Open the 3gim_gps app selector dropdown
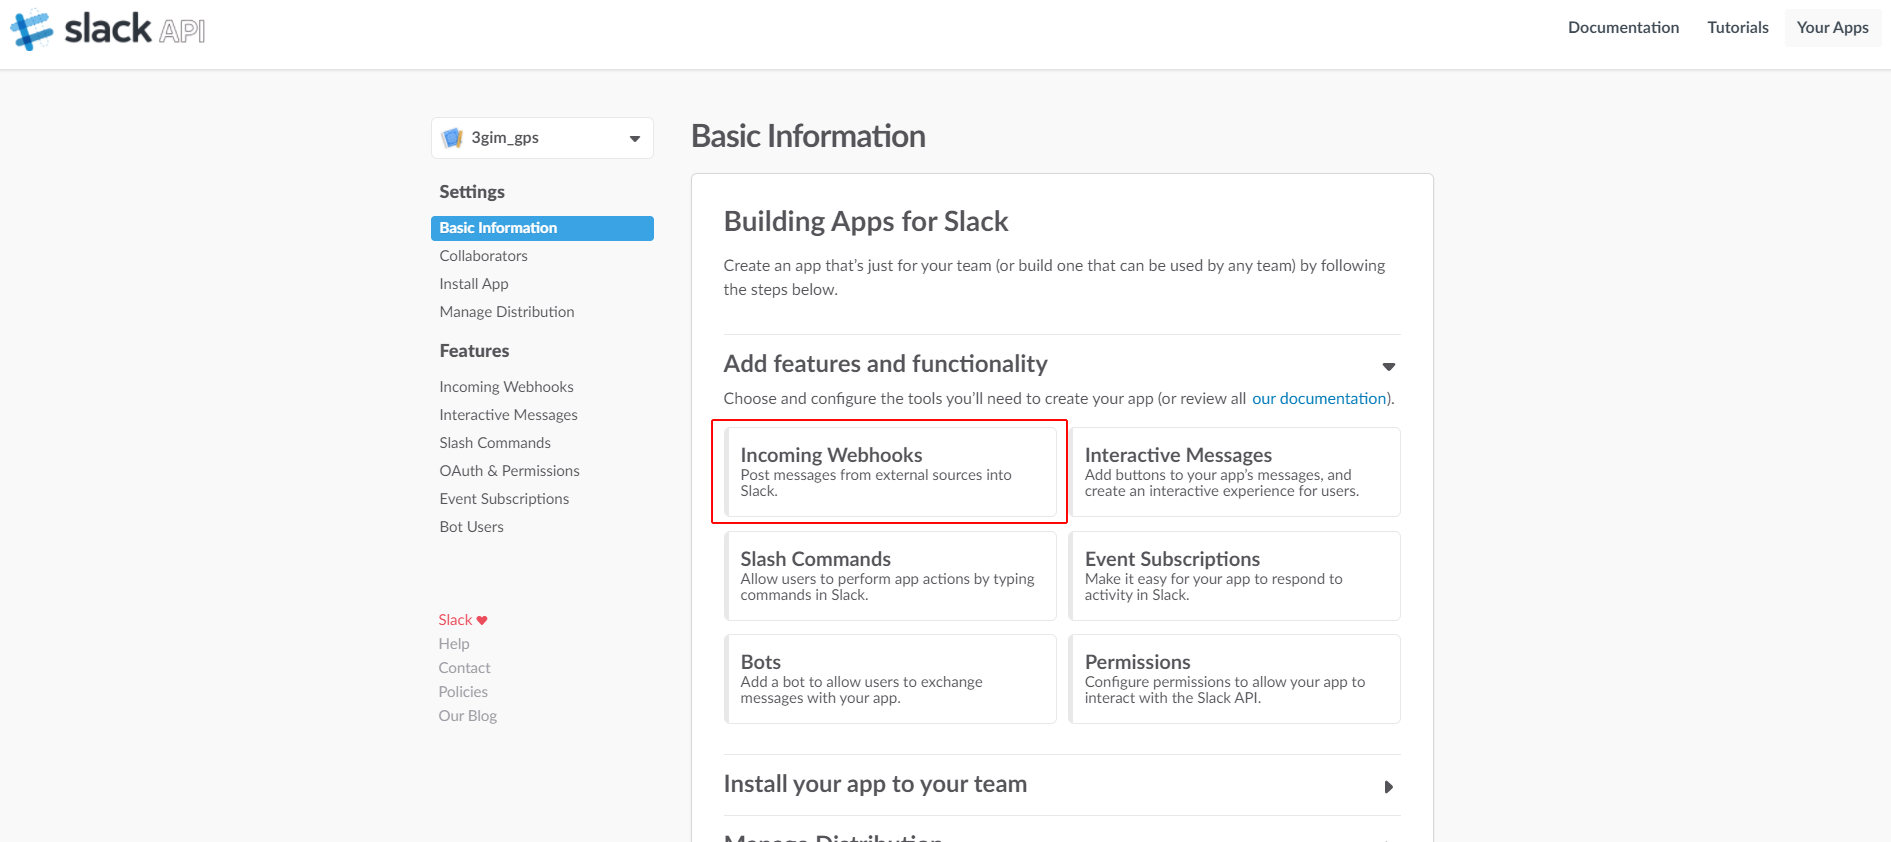This screenshot has height=842, width=1891. click(x=634, y=139)
